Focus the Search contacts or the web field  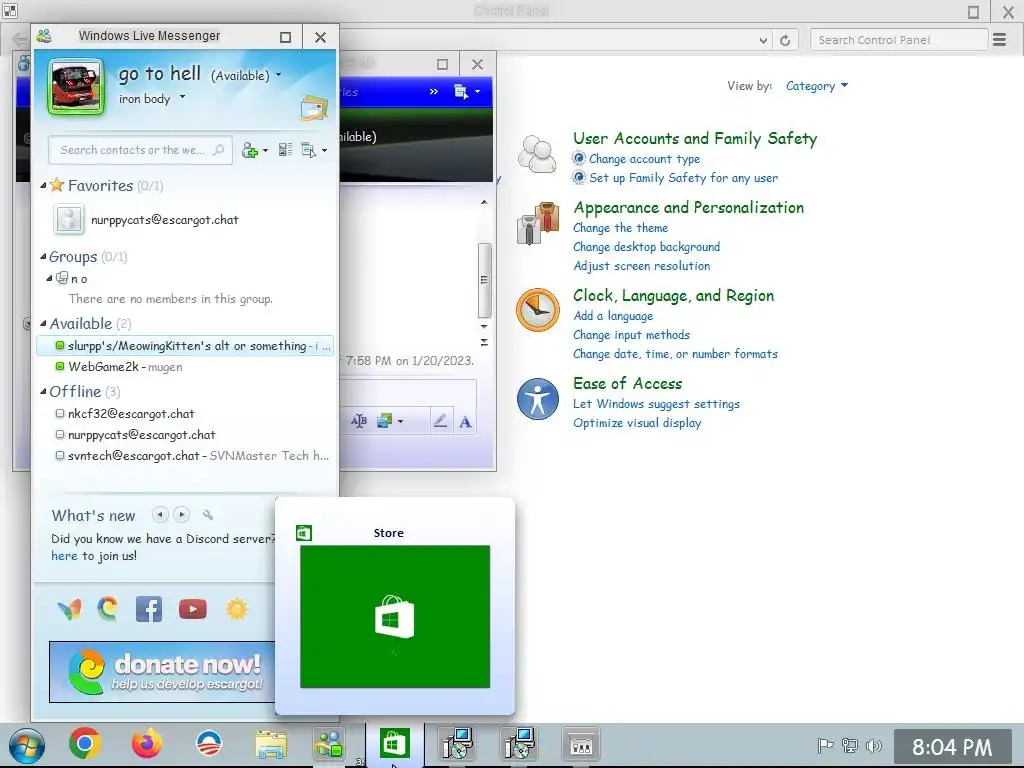tap(140, 150)
